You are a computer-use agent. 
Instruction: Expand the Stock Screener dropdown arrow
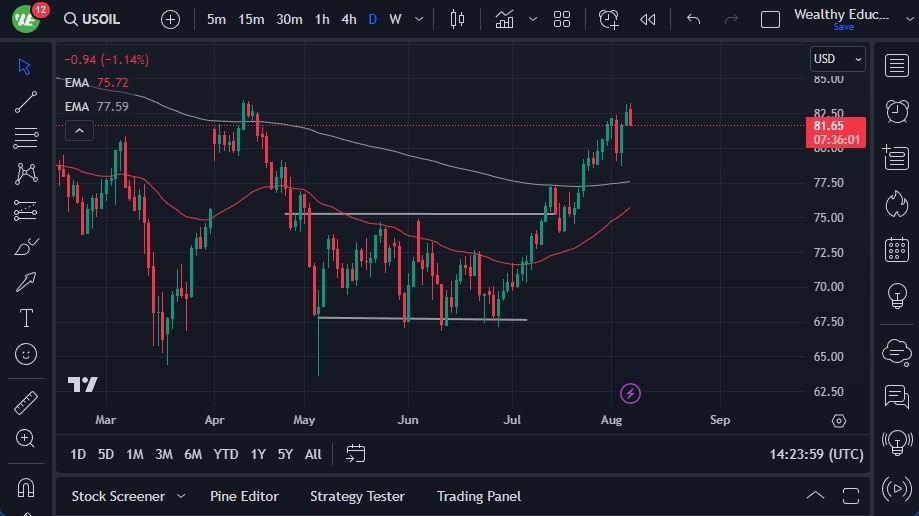pos(181,496)
